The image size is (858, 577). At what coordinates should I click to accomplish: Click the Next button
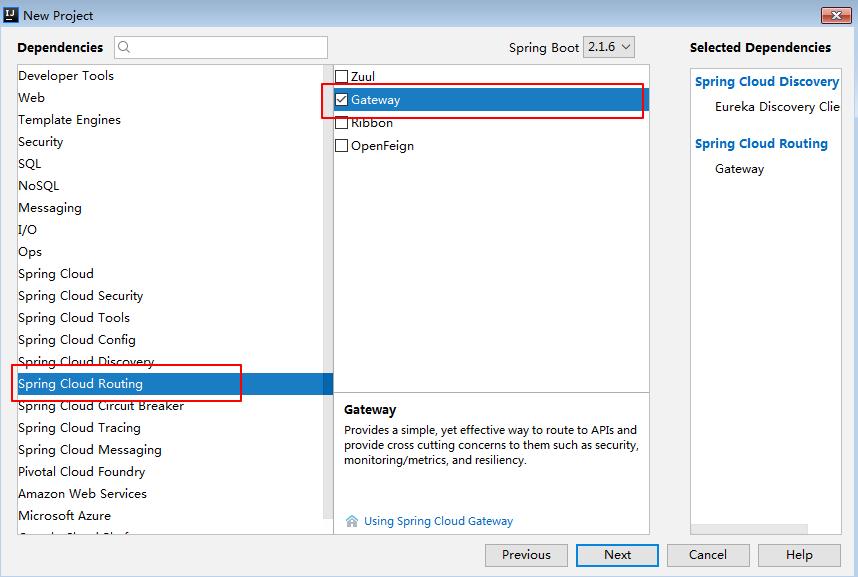tap(617, 555)
